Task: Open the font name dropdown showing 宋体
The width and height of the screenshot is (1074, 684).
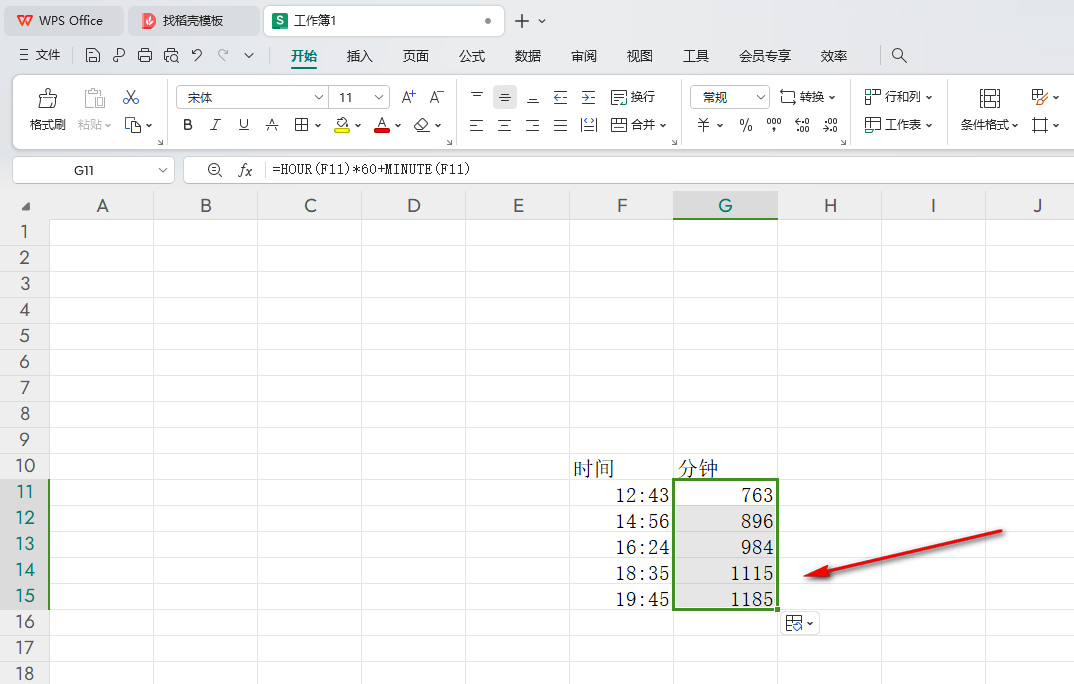Action: [319, 97]
